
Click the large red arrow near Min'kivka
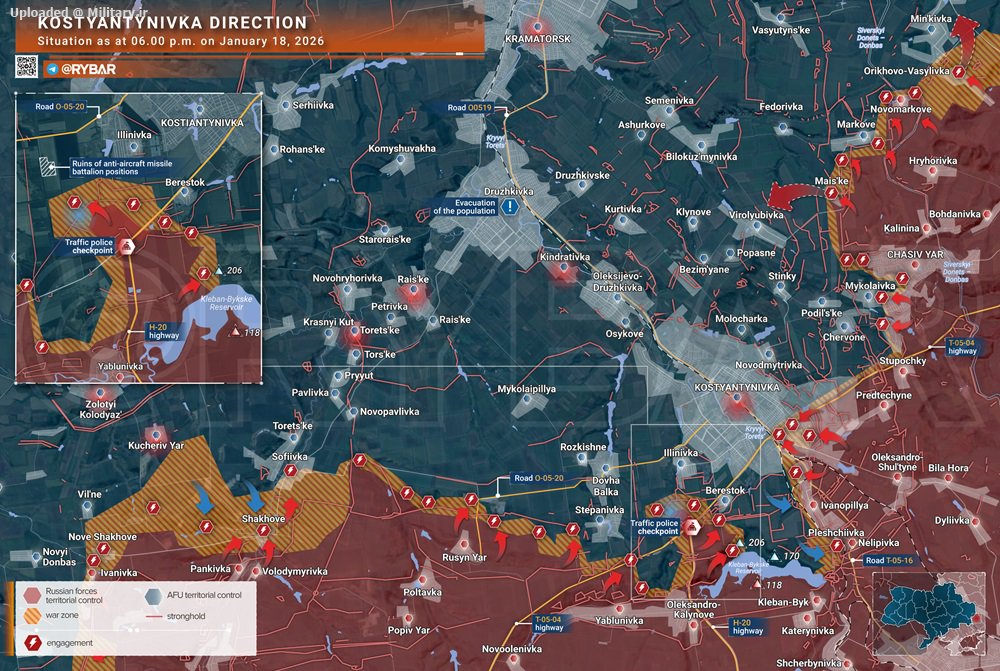click(964, 36)
